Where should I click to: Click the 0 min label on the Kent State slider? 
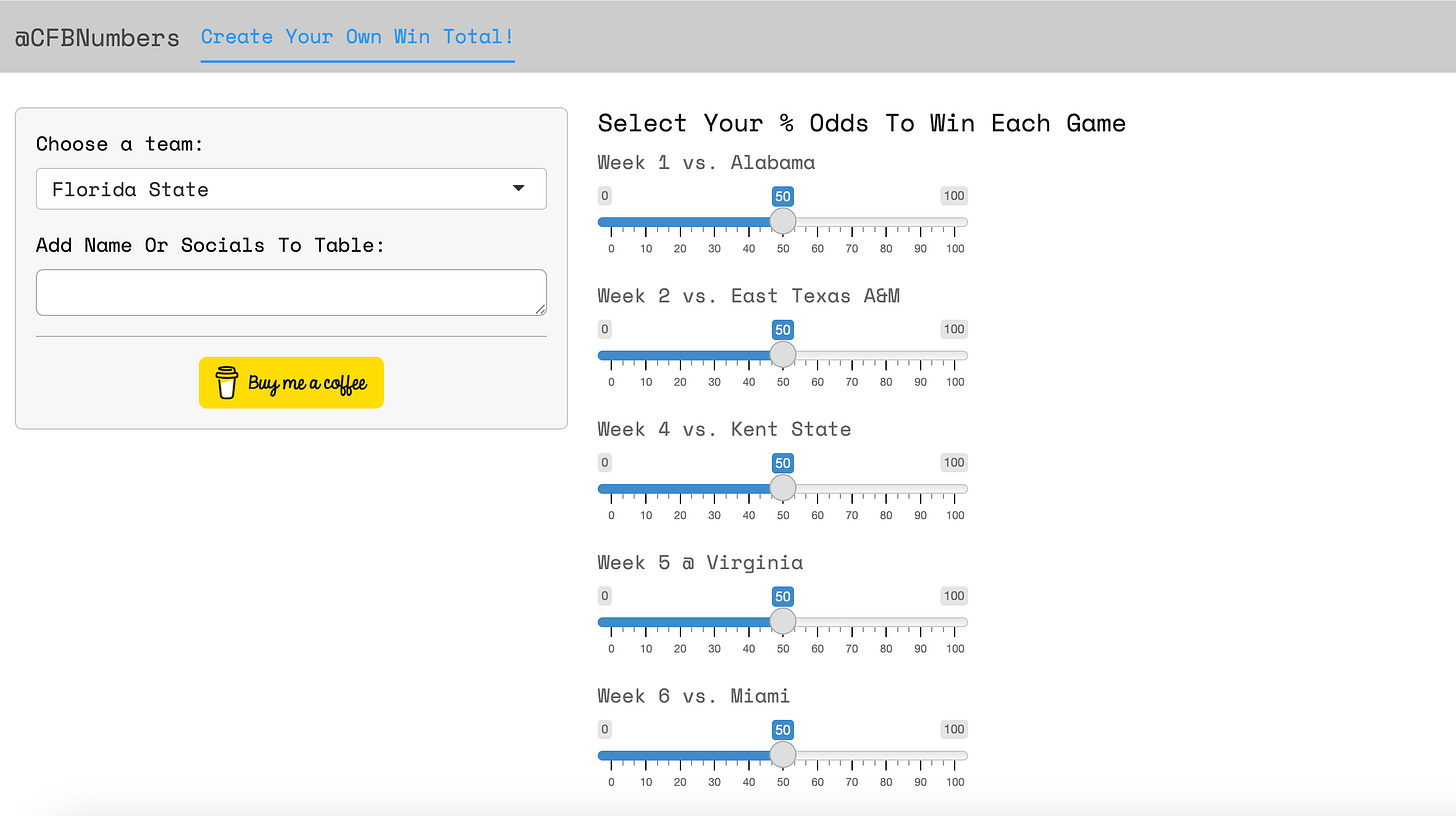click(605, 462)
